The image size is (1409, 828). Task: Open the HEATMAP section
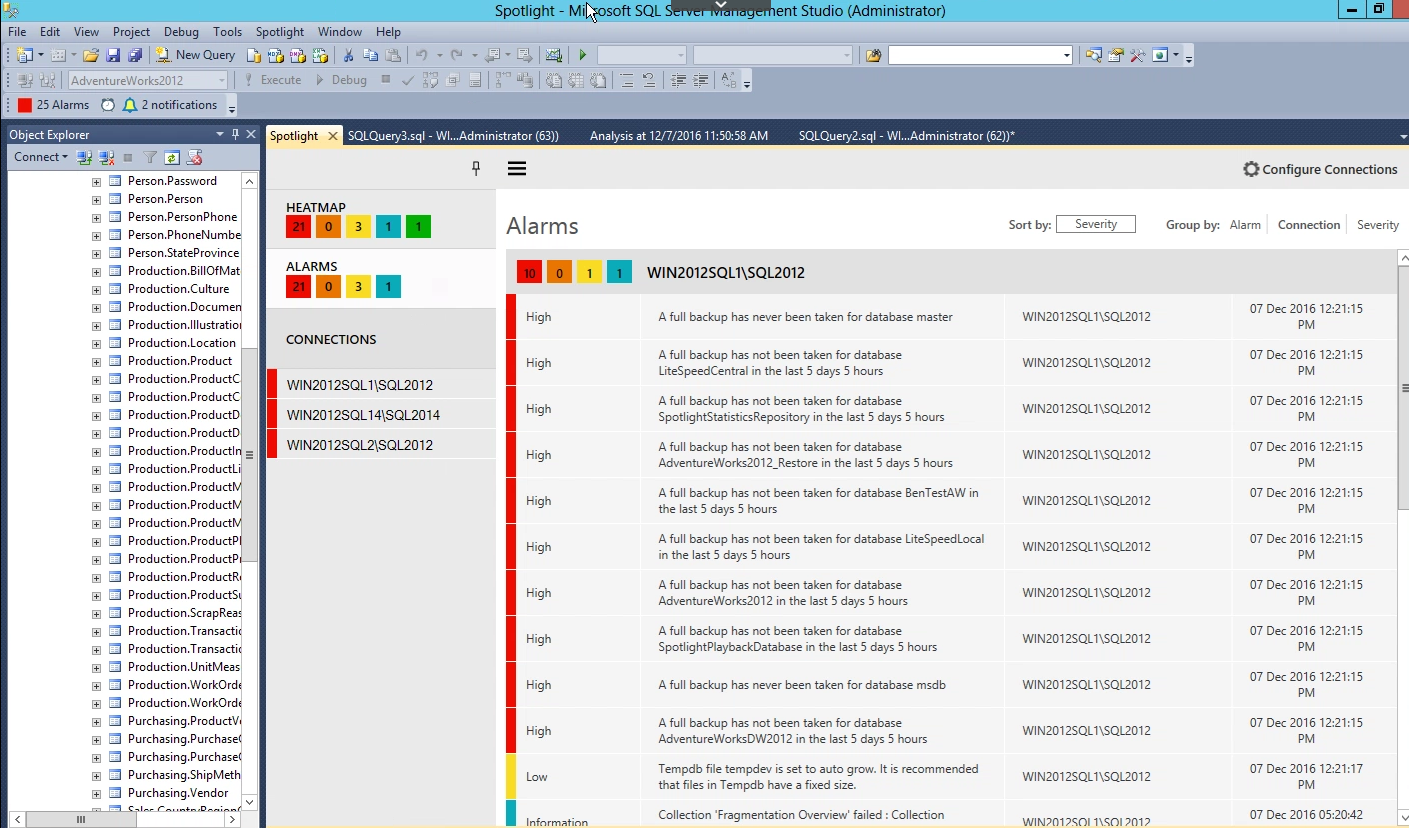[381, 219]
